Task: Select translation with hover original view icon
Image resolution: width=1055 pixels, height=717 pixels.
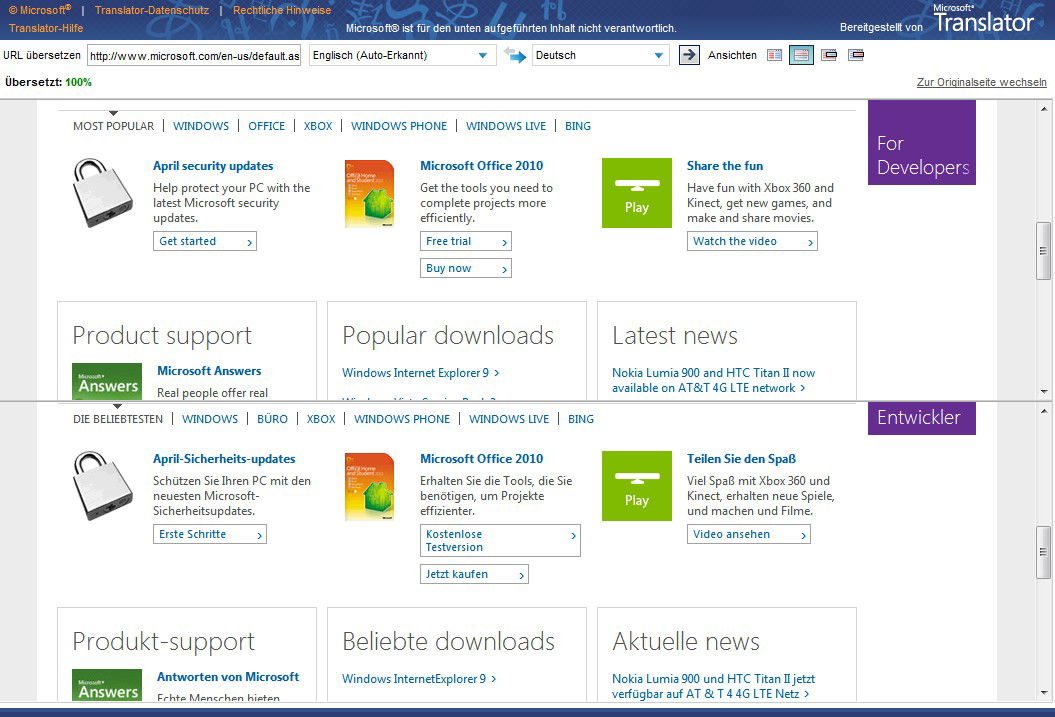Action: click(856, 55)
